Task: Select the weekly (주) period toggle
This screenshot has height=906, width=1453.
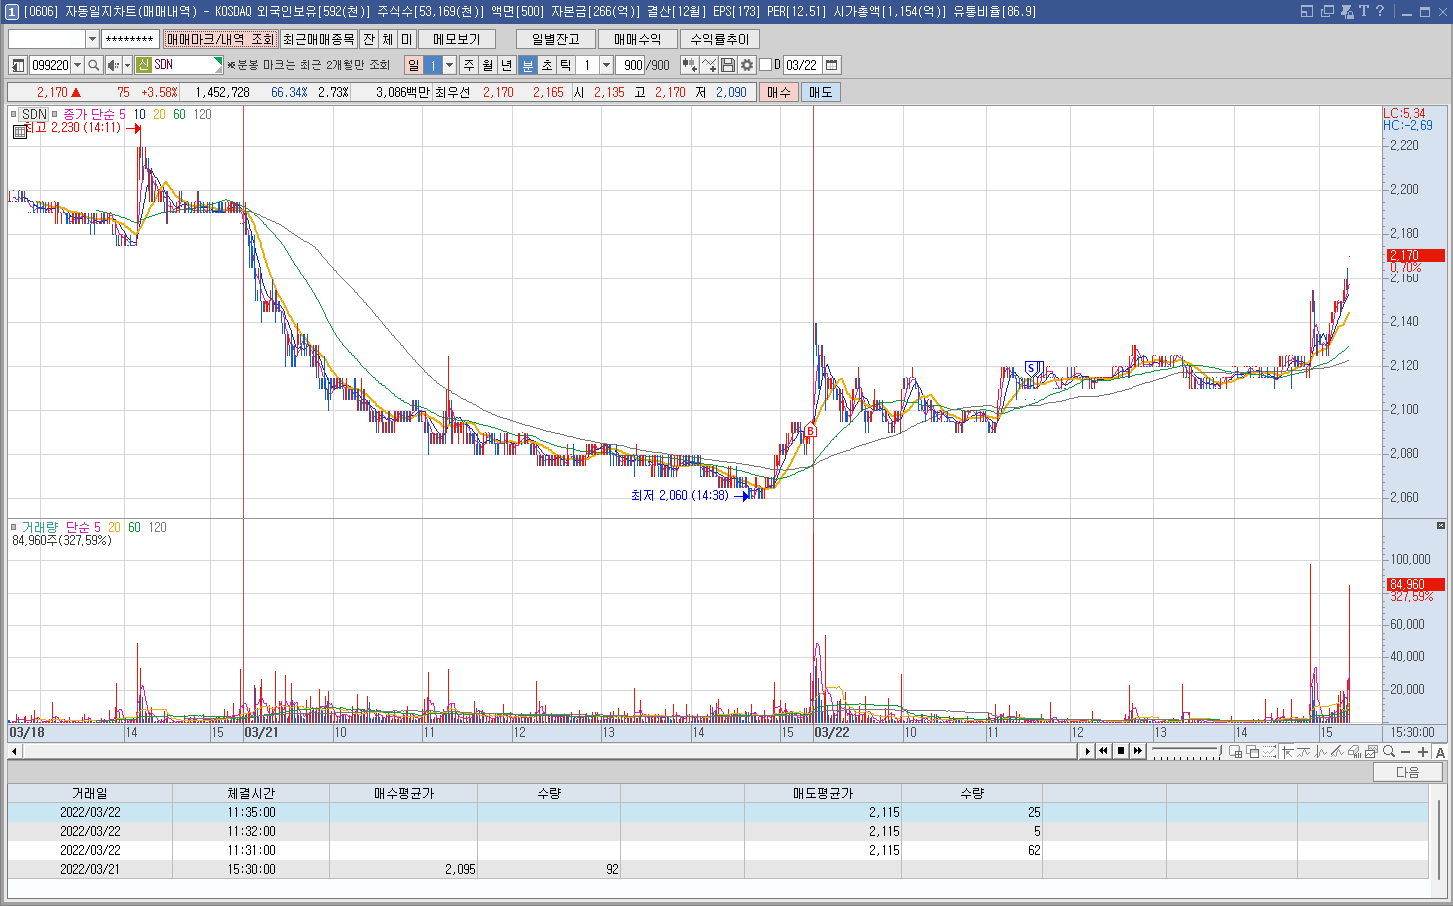Action: (468, 65)
